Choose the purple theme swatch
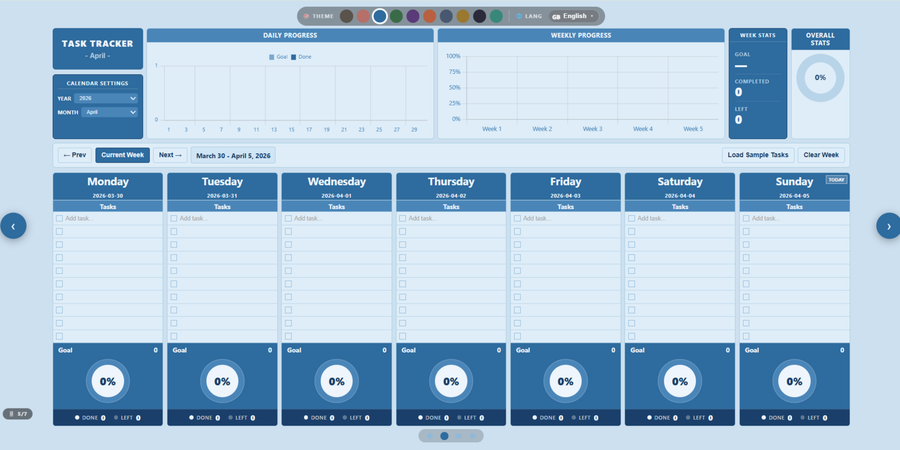This screenshot has height=450, width=900. click(413, 16)
